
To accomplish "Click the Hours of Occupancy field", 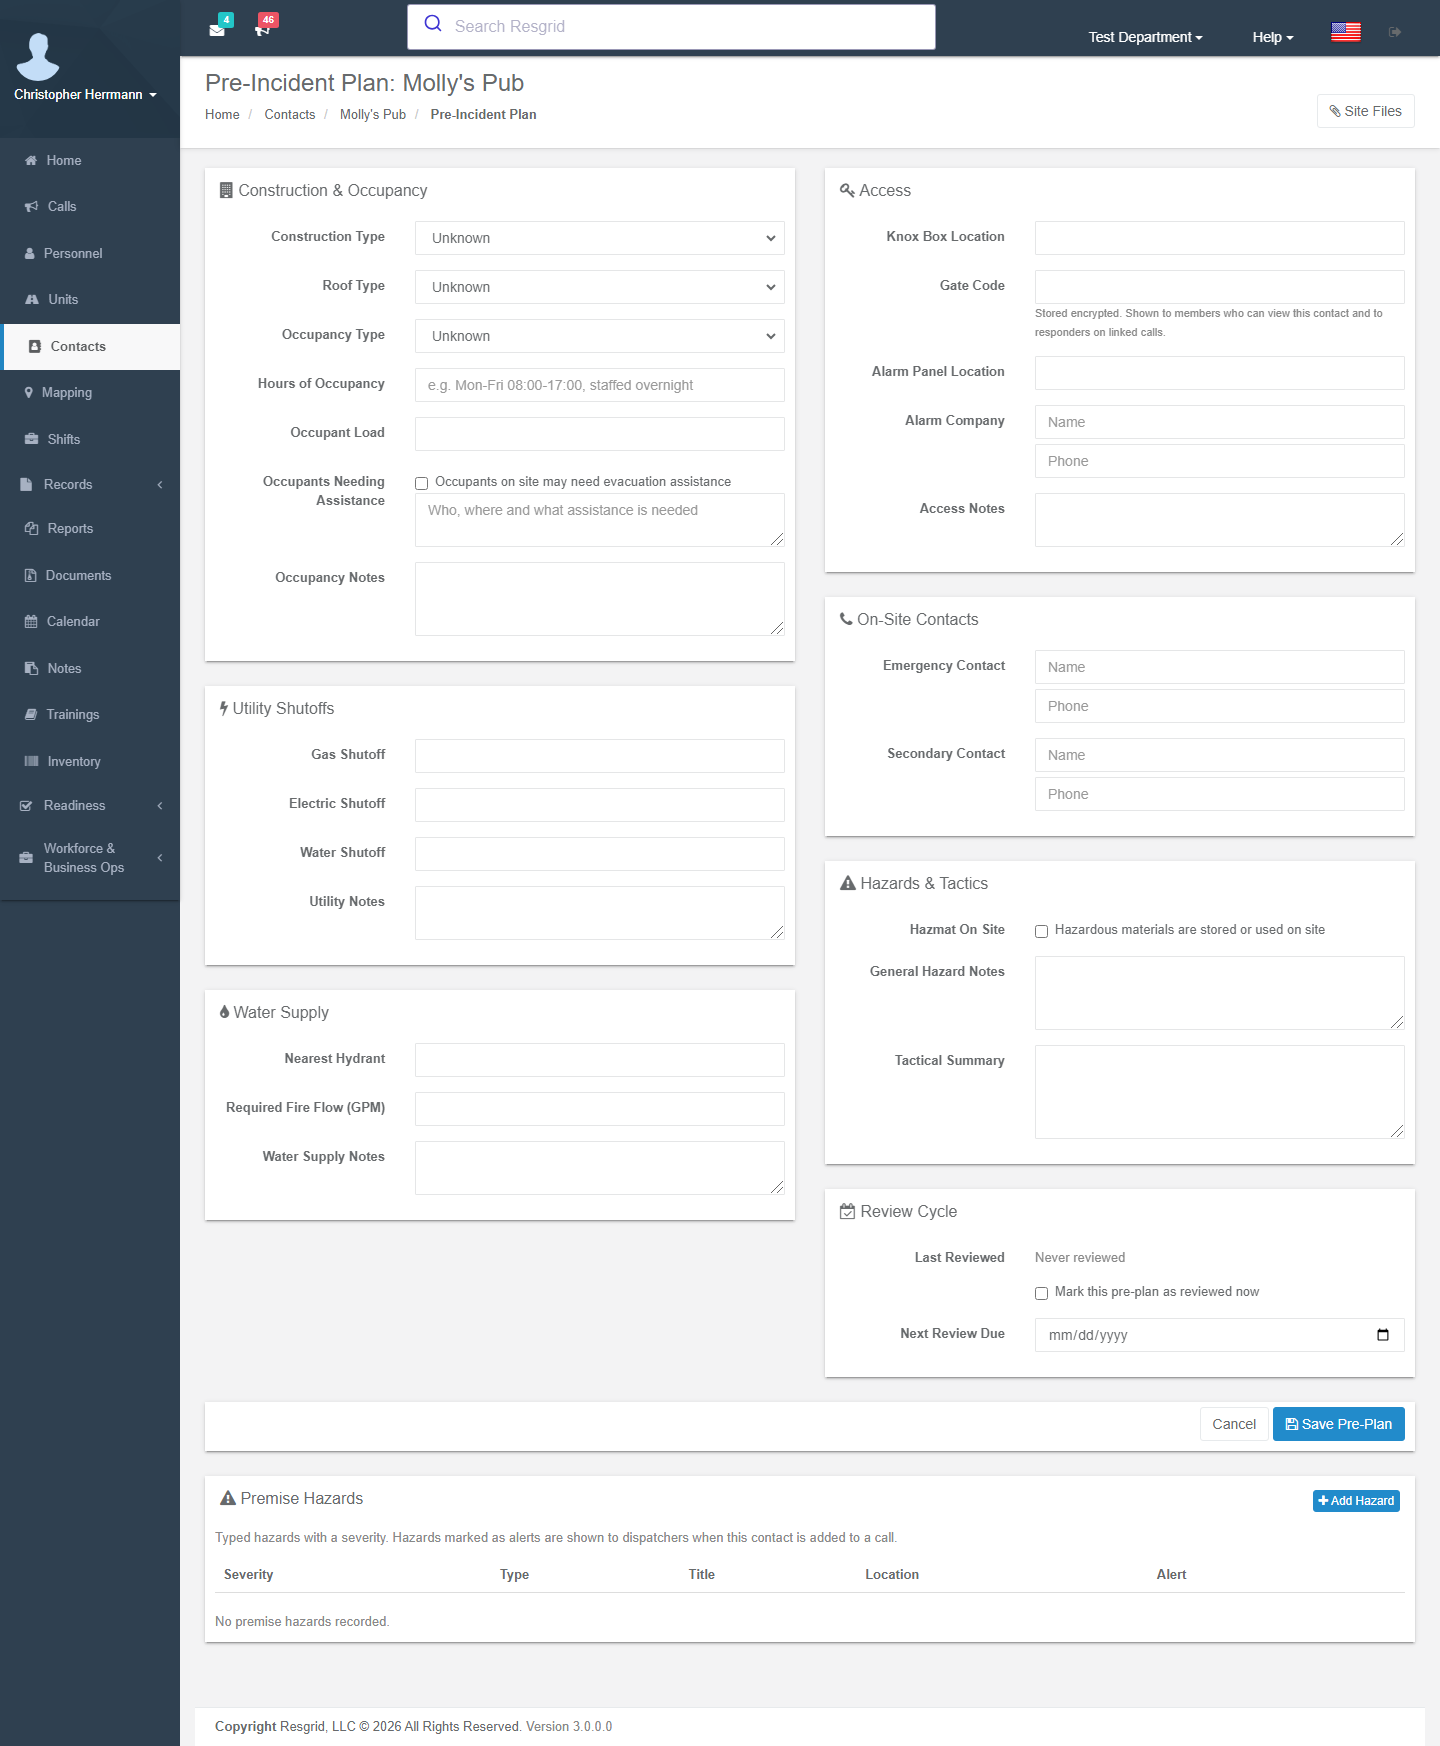I will (600, 385).
